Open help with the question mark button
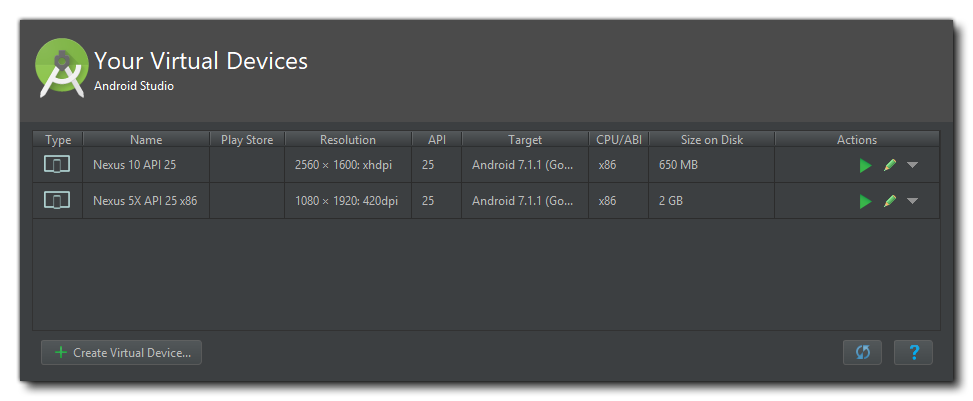 (x=913, y=353)
